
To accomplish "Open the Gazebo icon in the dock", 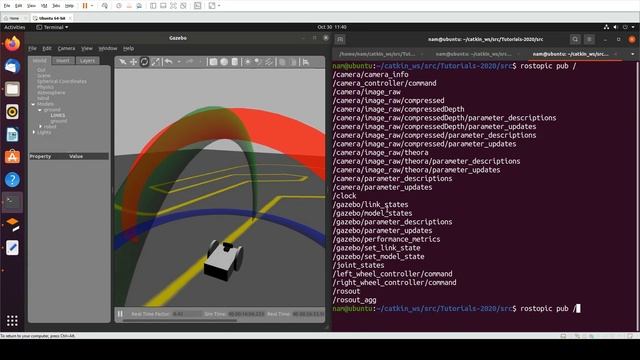I will pyautogui.click(x=12, y=224).
